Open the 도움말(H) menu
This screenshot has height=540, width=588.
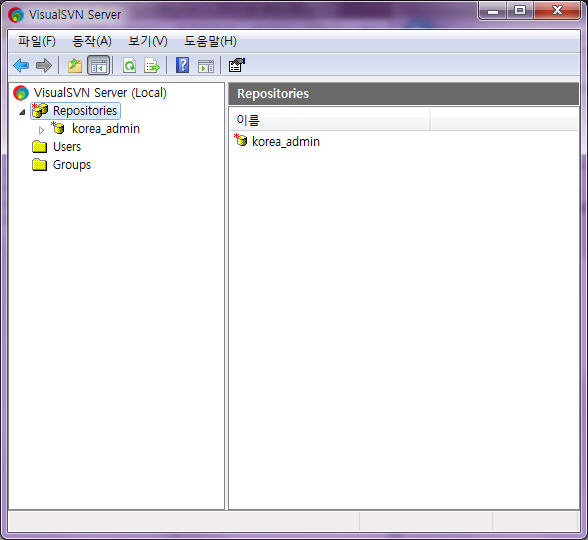[210, 41]
